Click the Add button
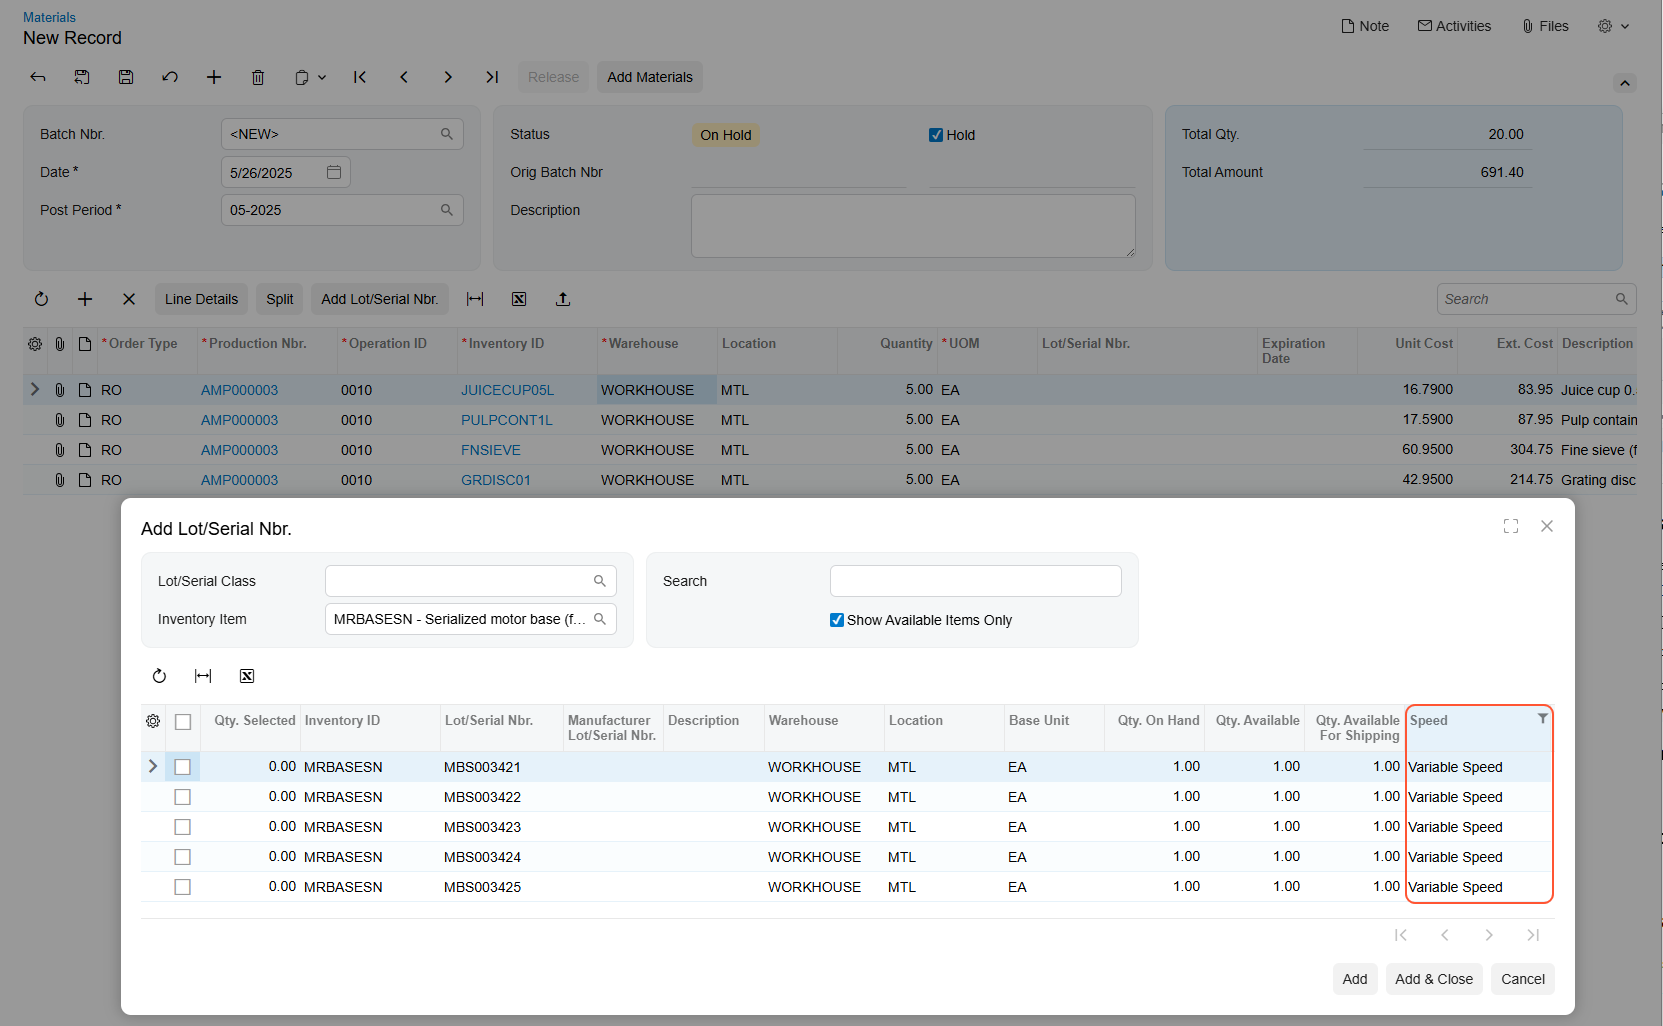The width and height of the screenshot is (1663, 1026). pos(1354,979)
